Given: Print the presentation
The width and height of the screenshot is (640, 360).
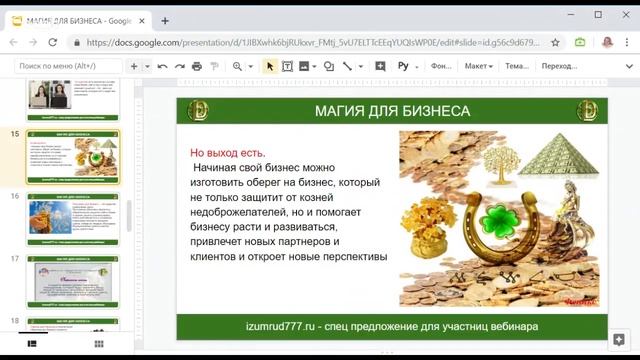Looking at the screenshot, I should 197,66.
